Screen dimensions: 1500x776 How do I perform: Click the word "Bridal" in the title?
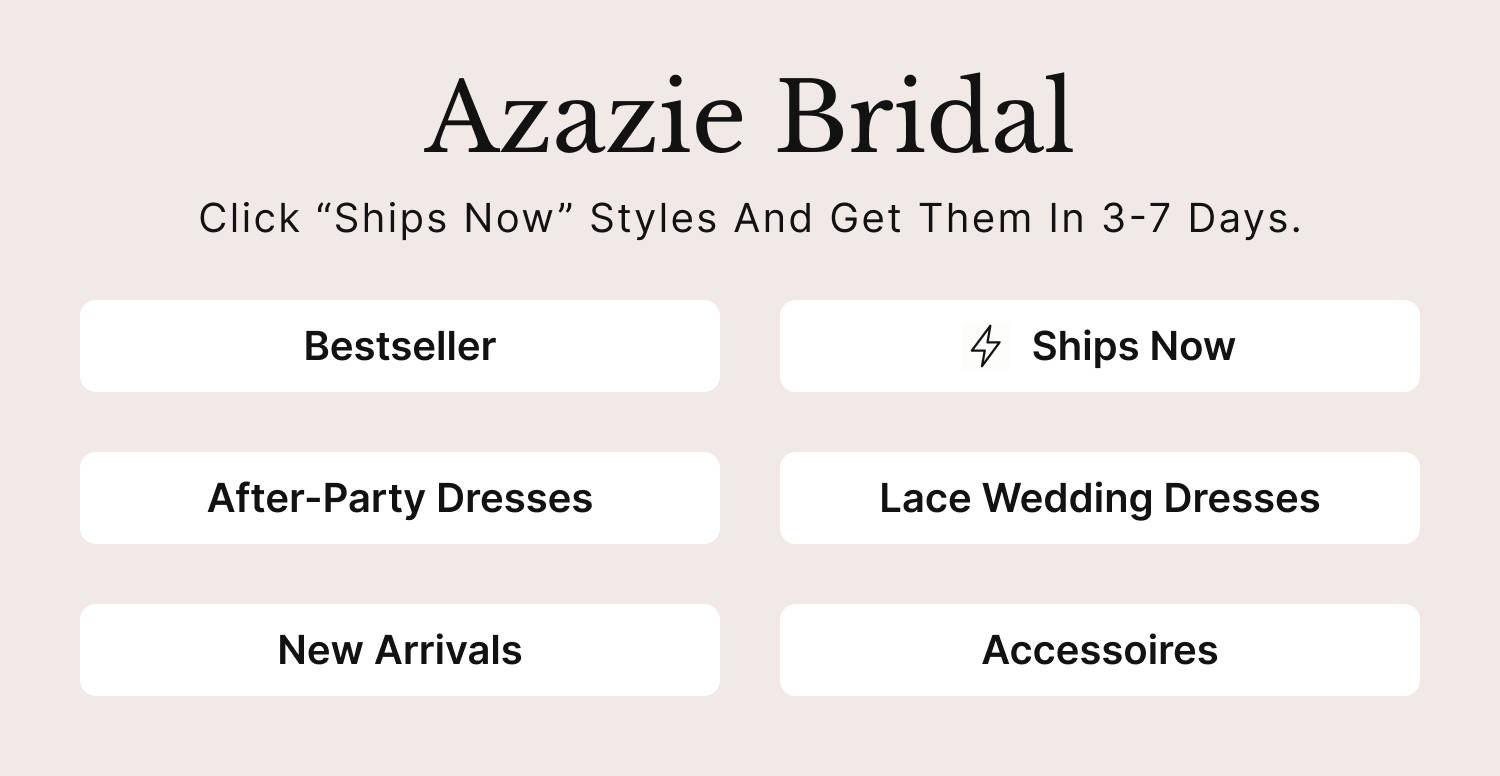(925, 118)
